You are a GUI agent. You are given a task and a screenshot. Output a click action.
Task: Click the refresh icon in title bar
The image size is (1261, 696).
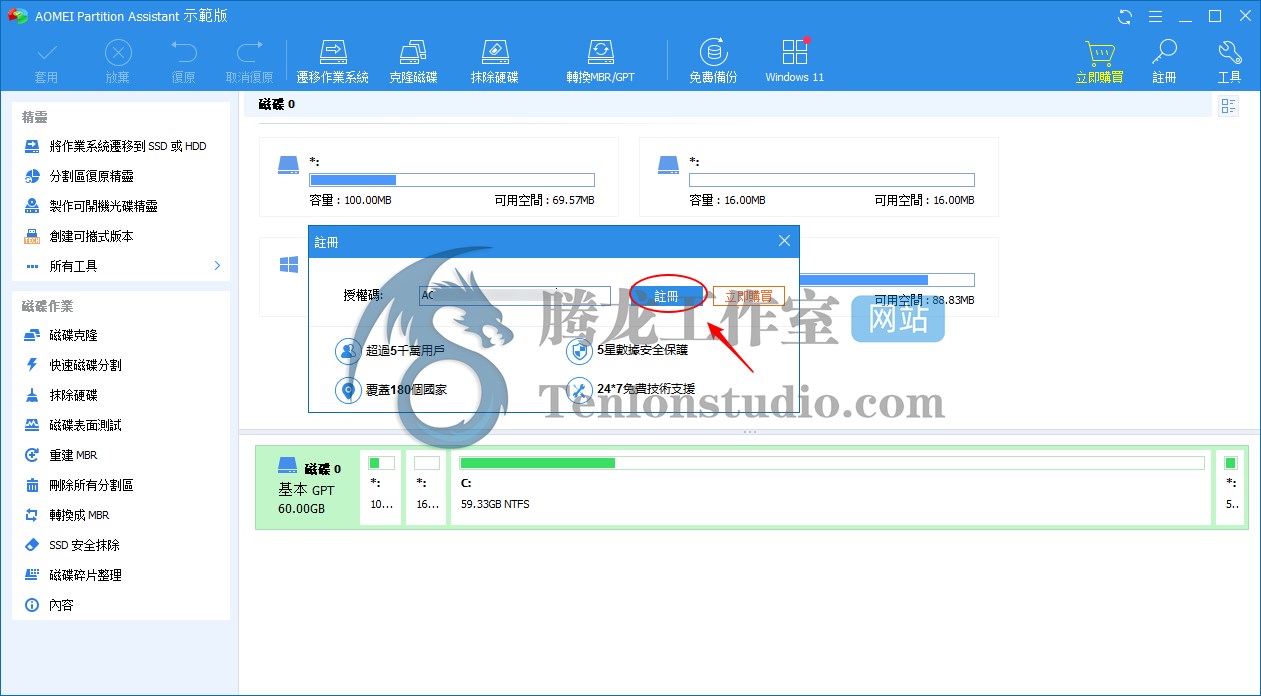pos(1125,16)
